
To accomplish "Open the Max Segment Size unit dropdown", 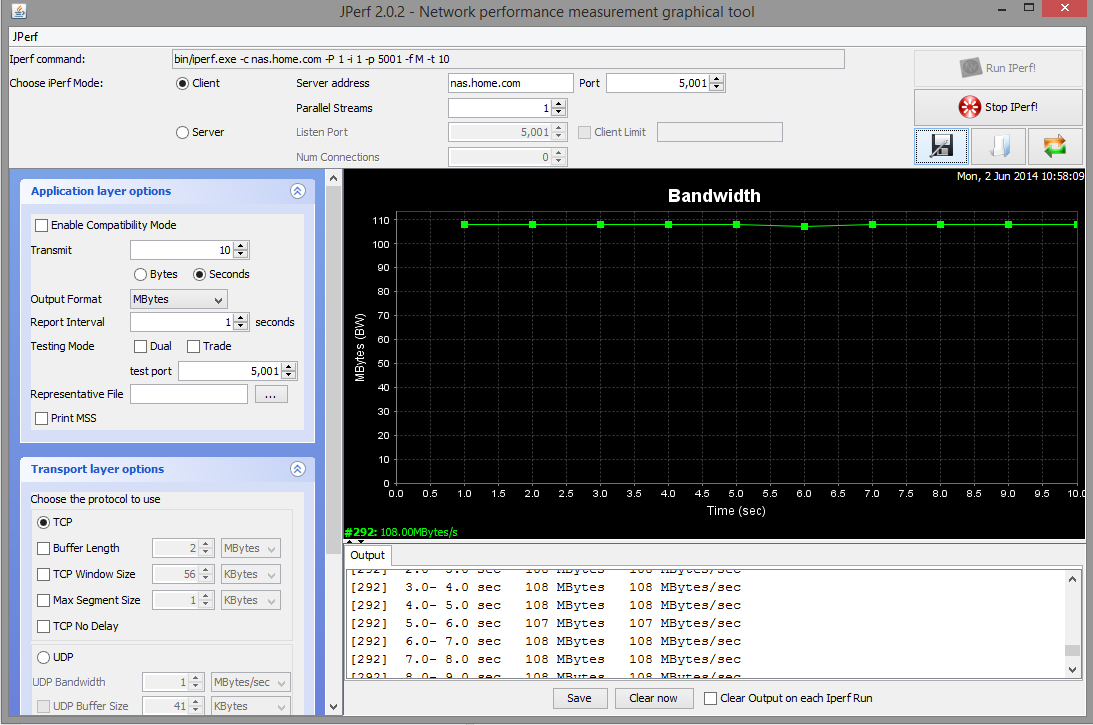I will click(251, 600).
